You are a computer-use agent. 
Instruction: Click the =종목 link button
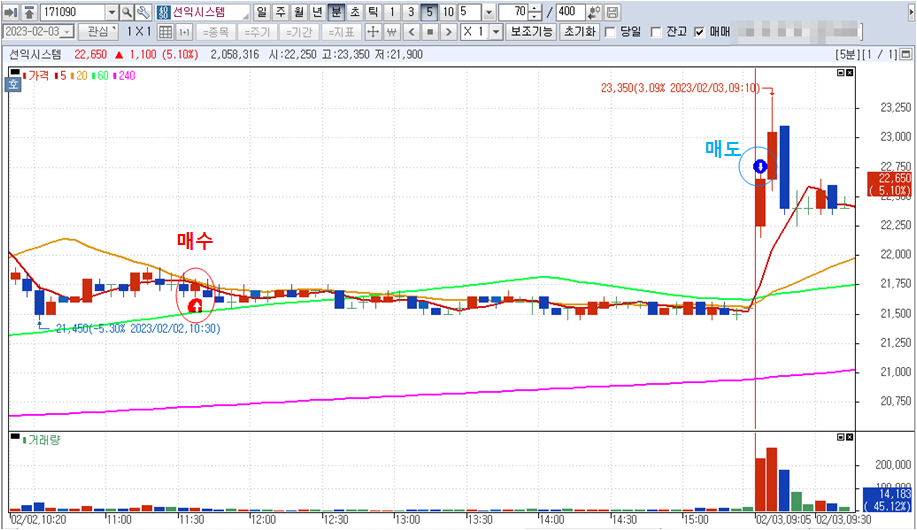tap(215, 32)
